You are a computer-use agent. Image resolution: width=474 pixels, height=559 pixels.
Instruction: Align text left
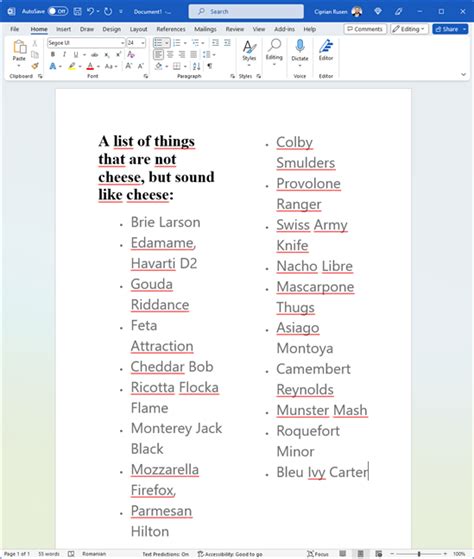(x=159, y=55)
